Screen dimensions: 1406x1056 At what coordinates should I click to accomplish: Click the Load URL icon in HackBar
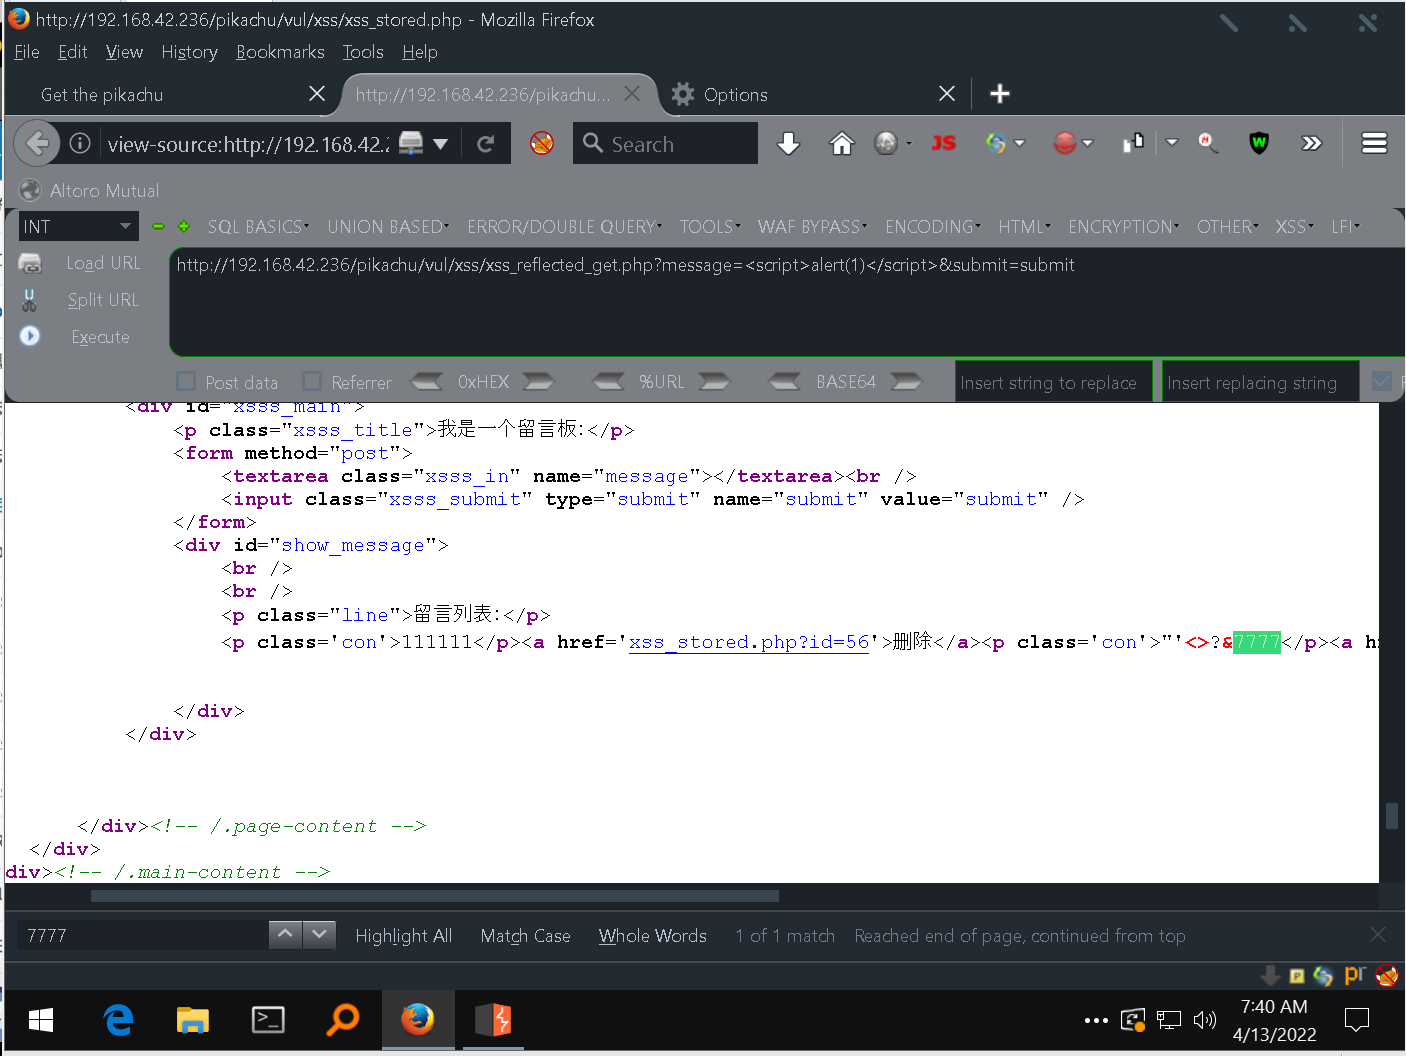30,263
